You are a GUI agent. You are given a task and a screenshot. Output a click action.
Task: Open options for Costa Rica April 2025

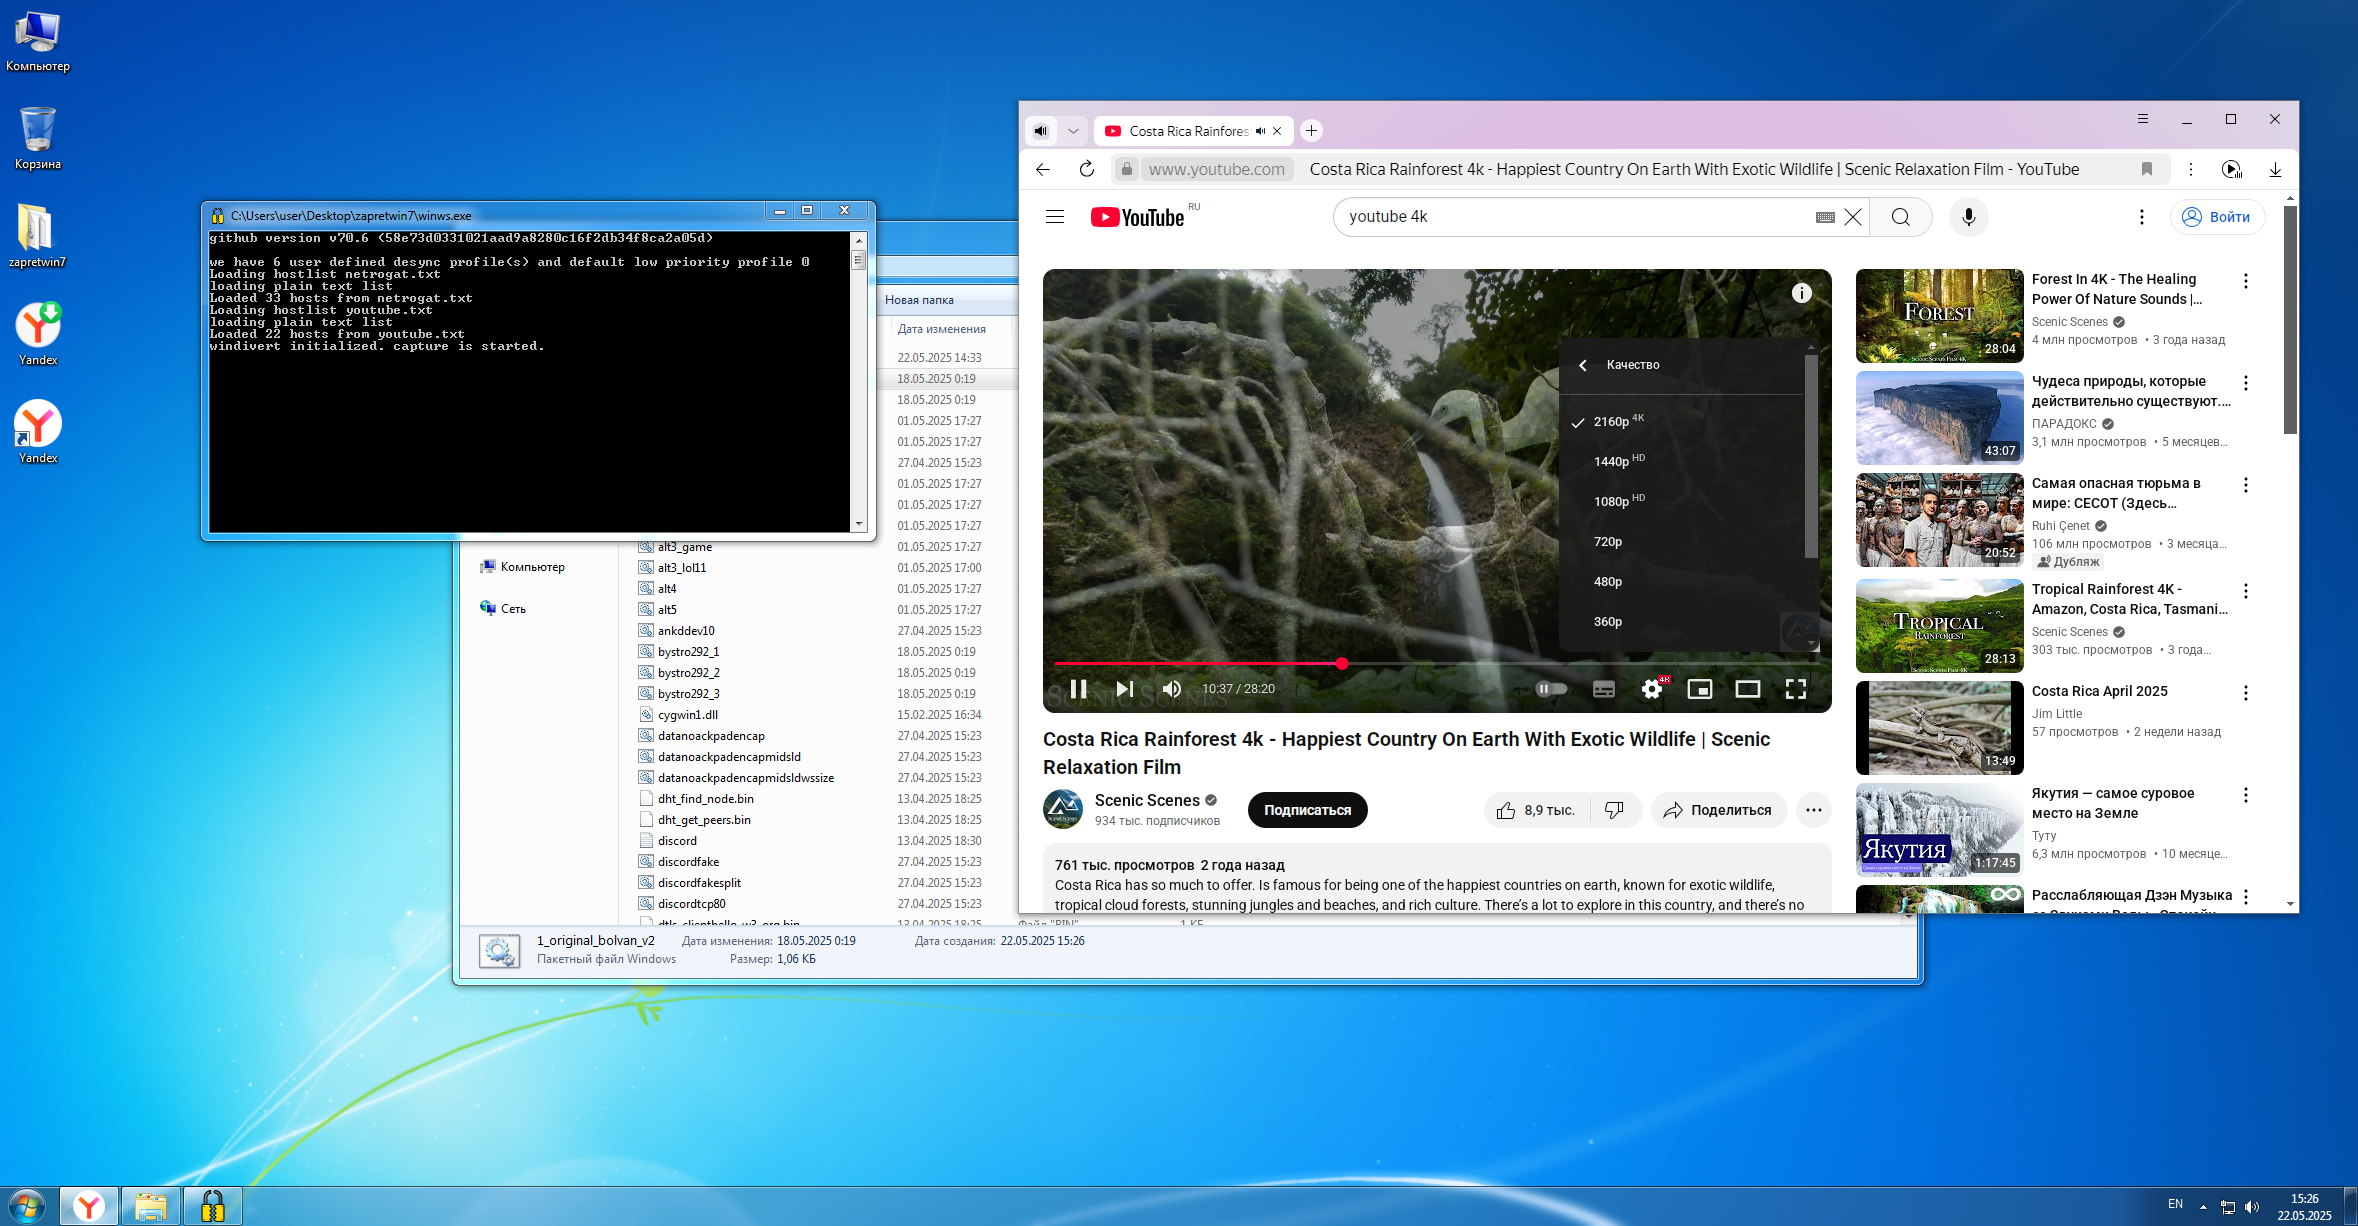click(2246, 693)
